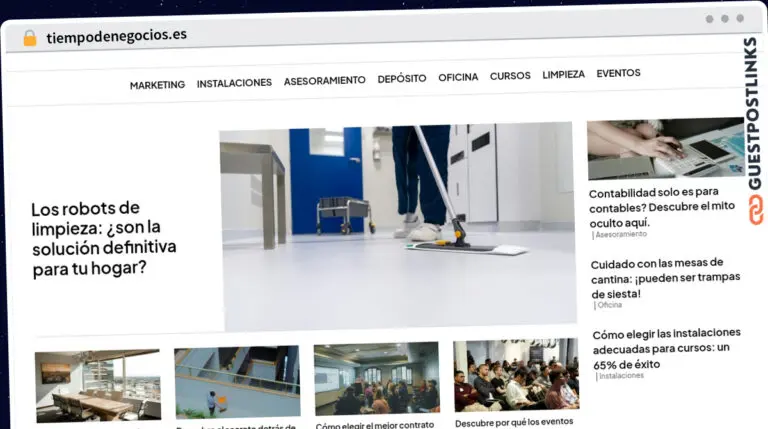Click the conference room table thumbnail

click(x=98, y=385)
